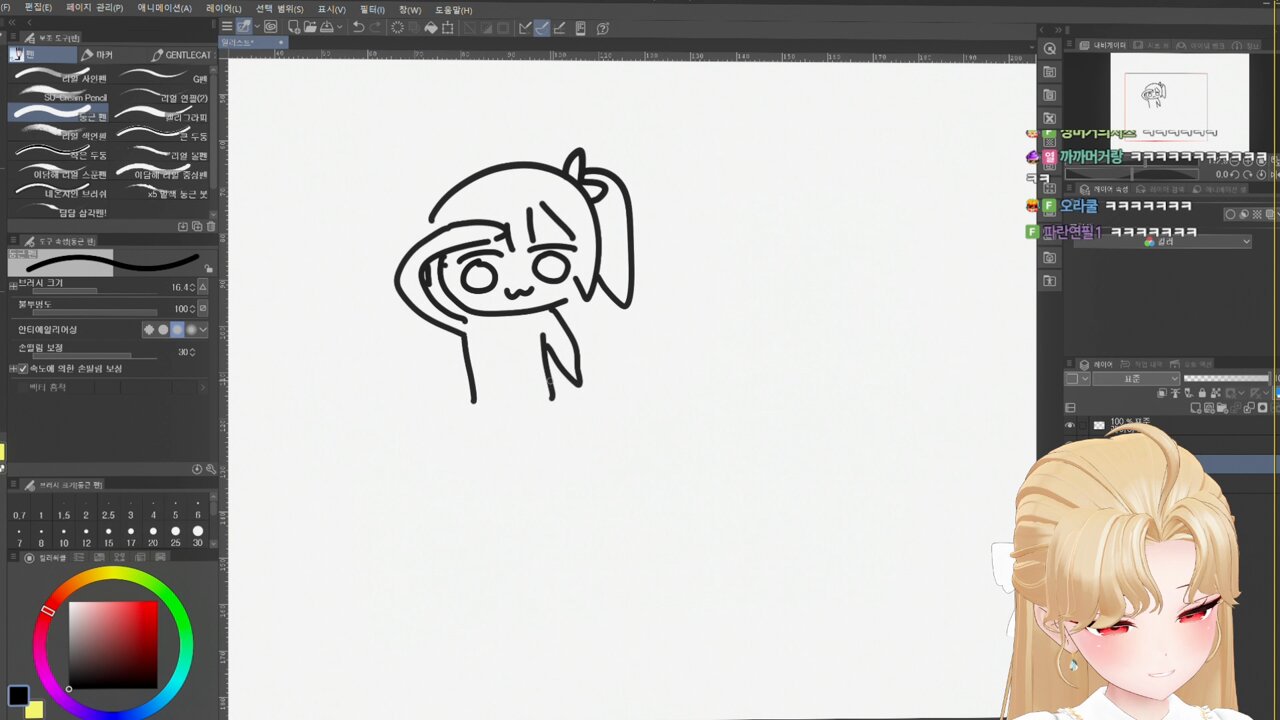Click the fill bucket icon in toolbar

pos(431,27)
